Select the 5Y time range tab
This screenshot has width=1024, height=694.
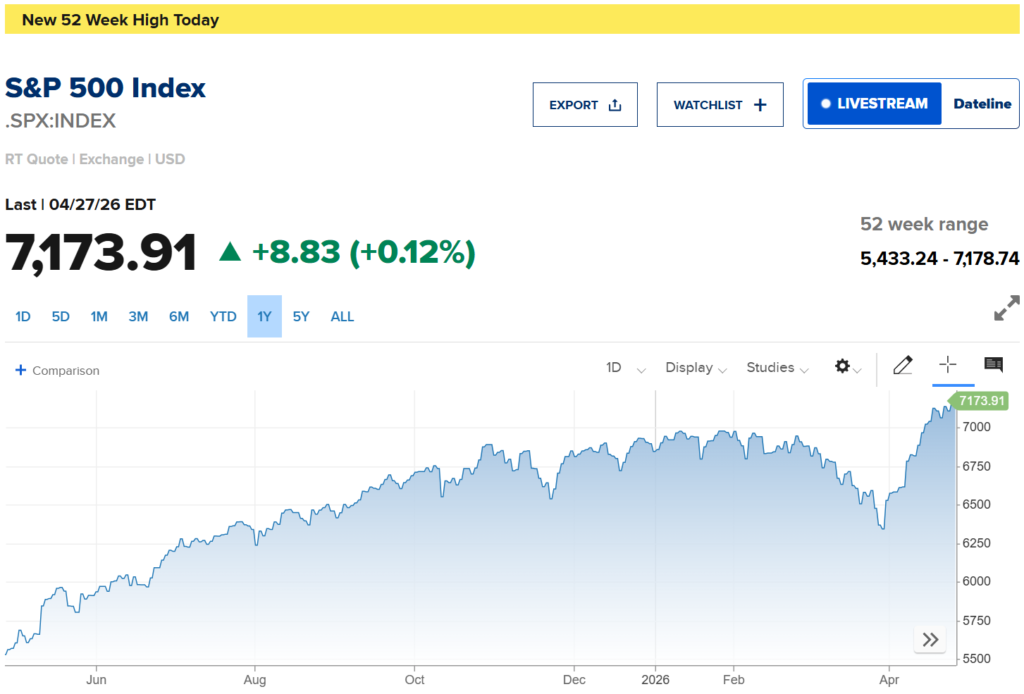tap(301, 317)
